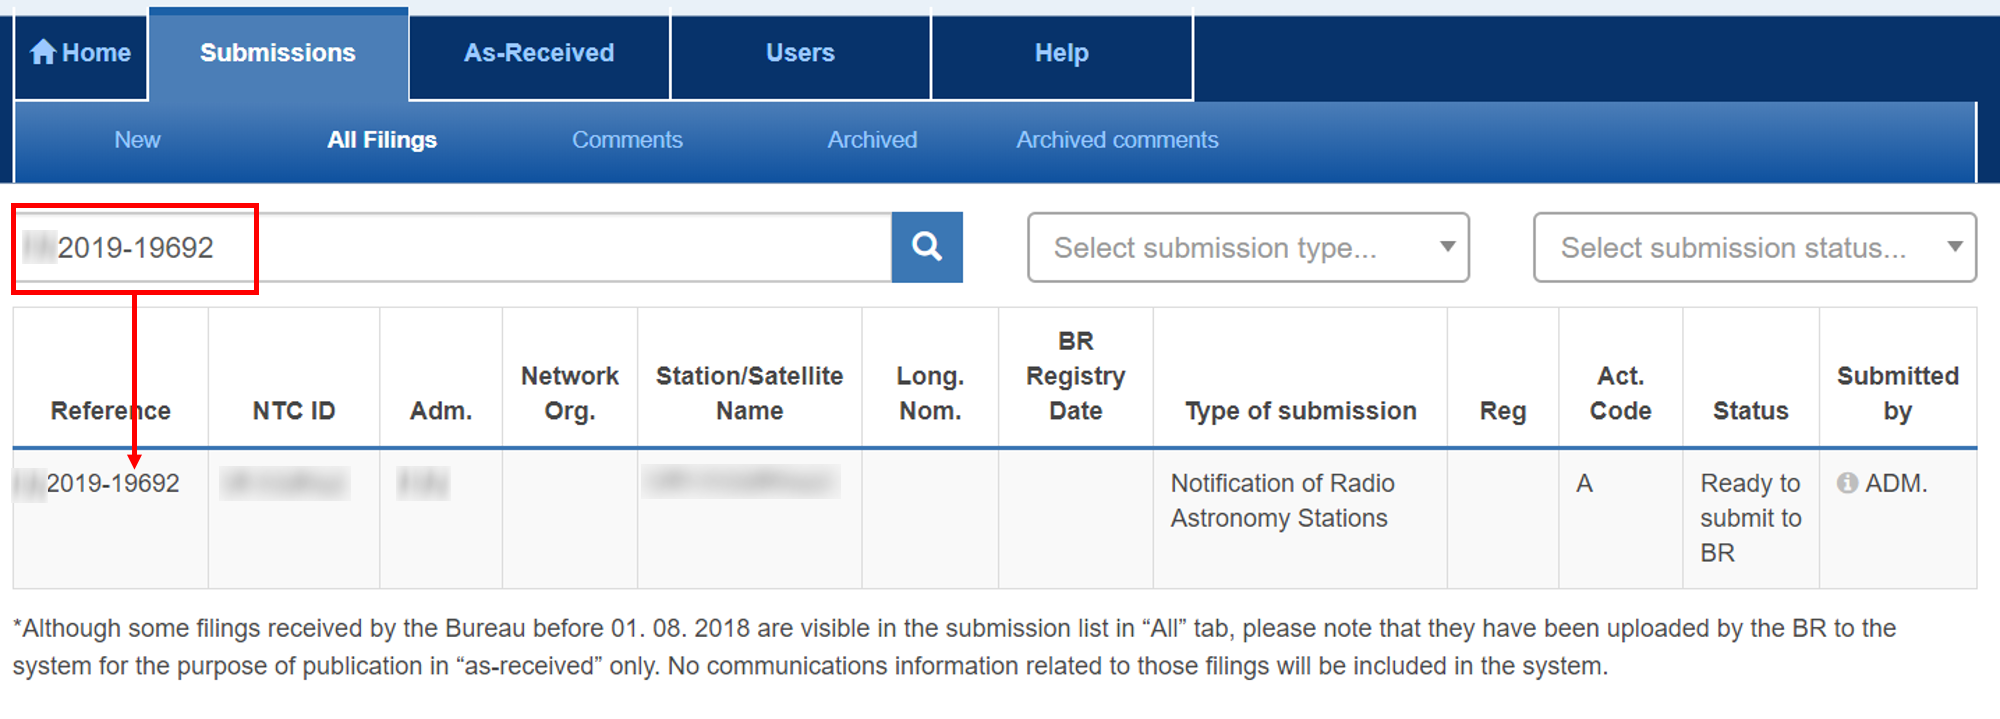Open the Users tab

point(800,53)
